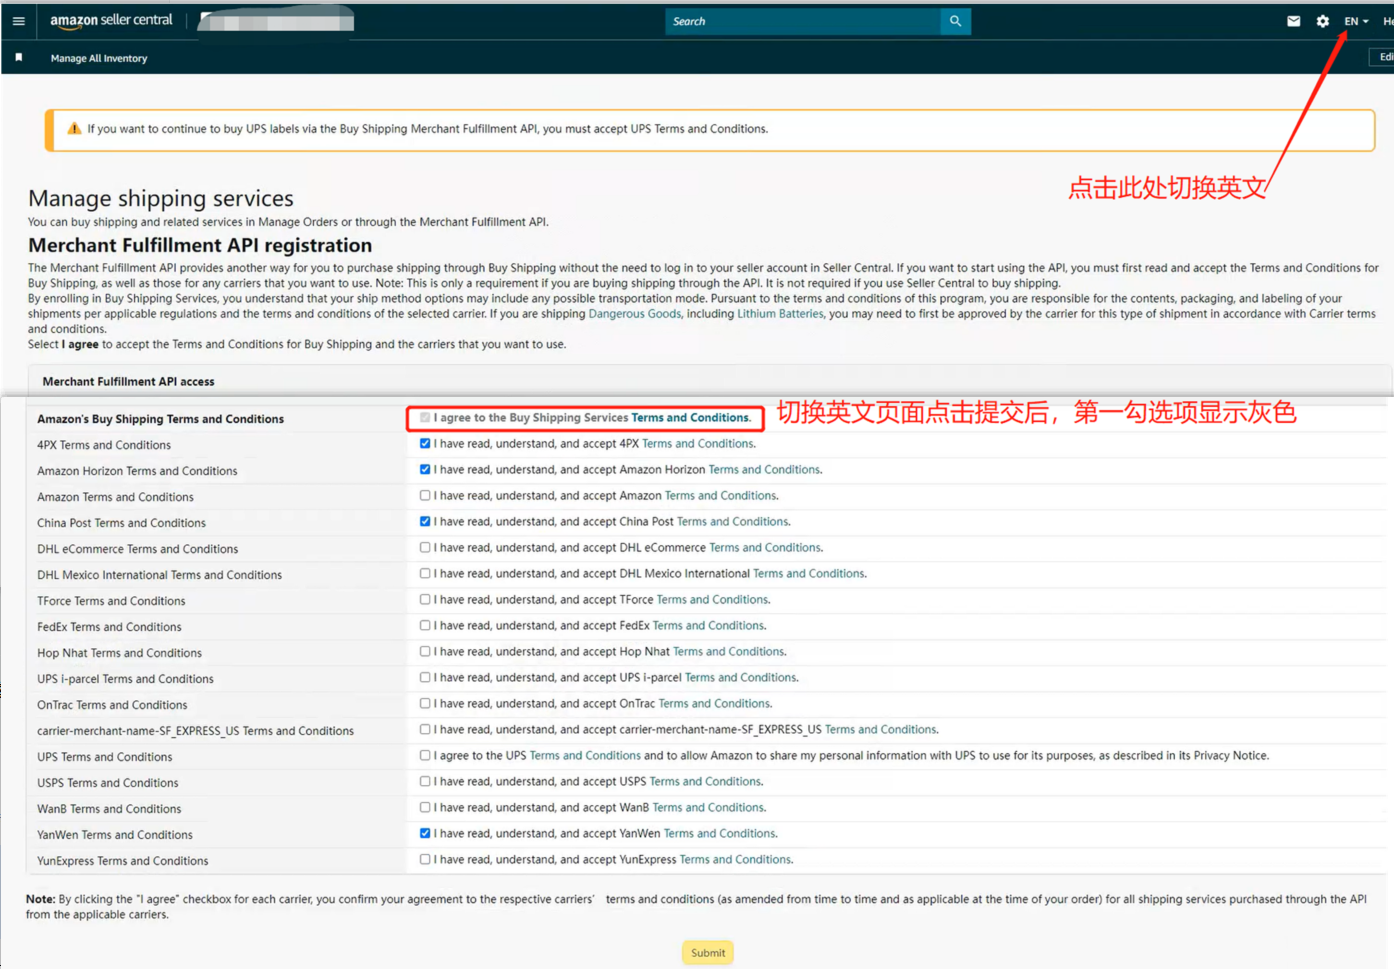Open TForce Terms and Conditions link
The width and height of the screenshot is (1394, 969).
[713, 599]
